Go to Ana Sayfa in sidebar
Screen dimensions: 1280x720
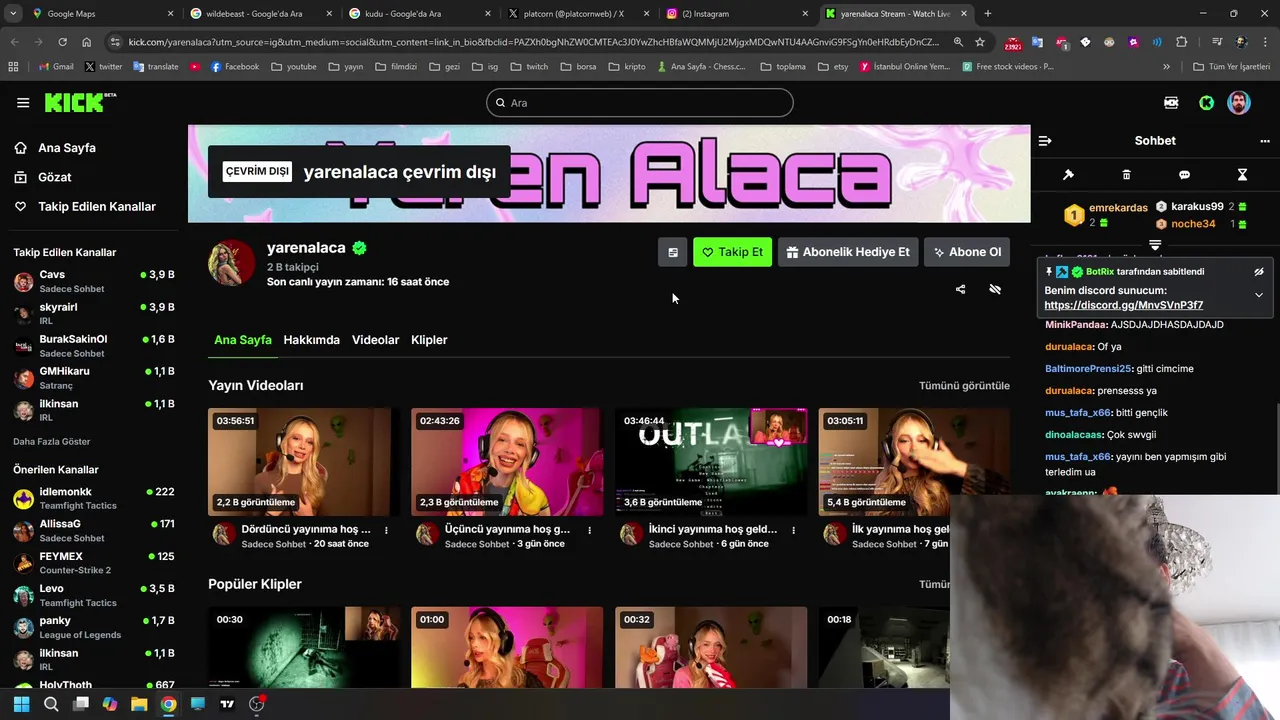coord(67,148)
